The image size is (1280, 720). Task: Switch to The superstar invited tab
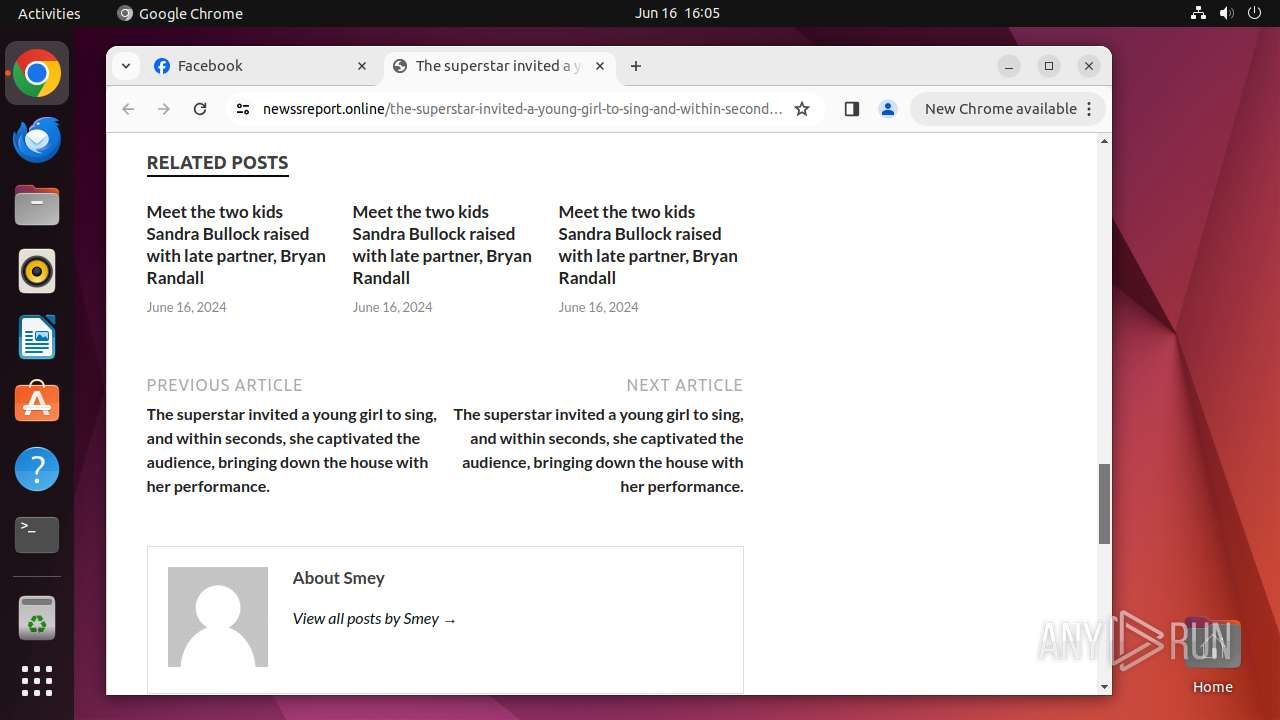[x=498, y=66]
